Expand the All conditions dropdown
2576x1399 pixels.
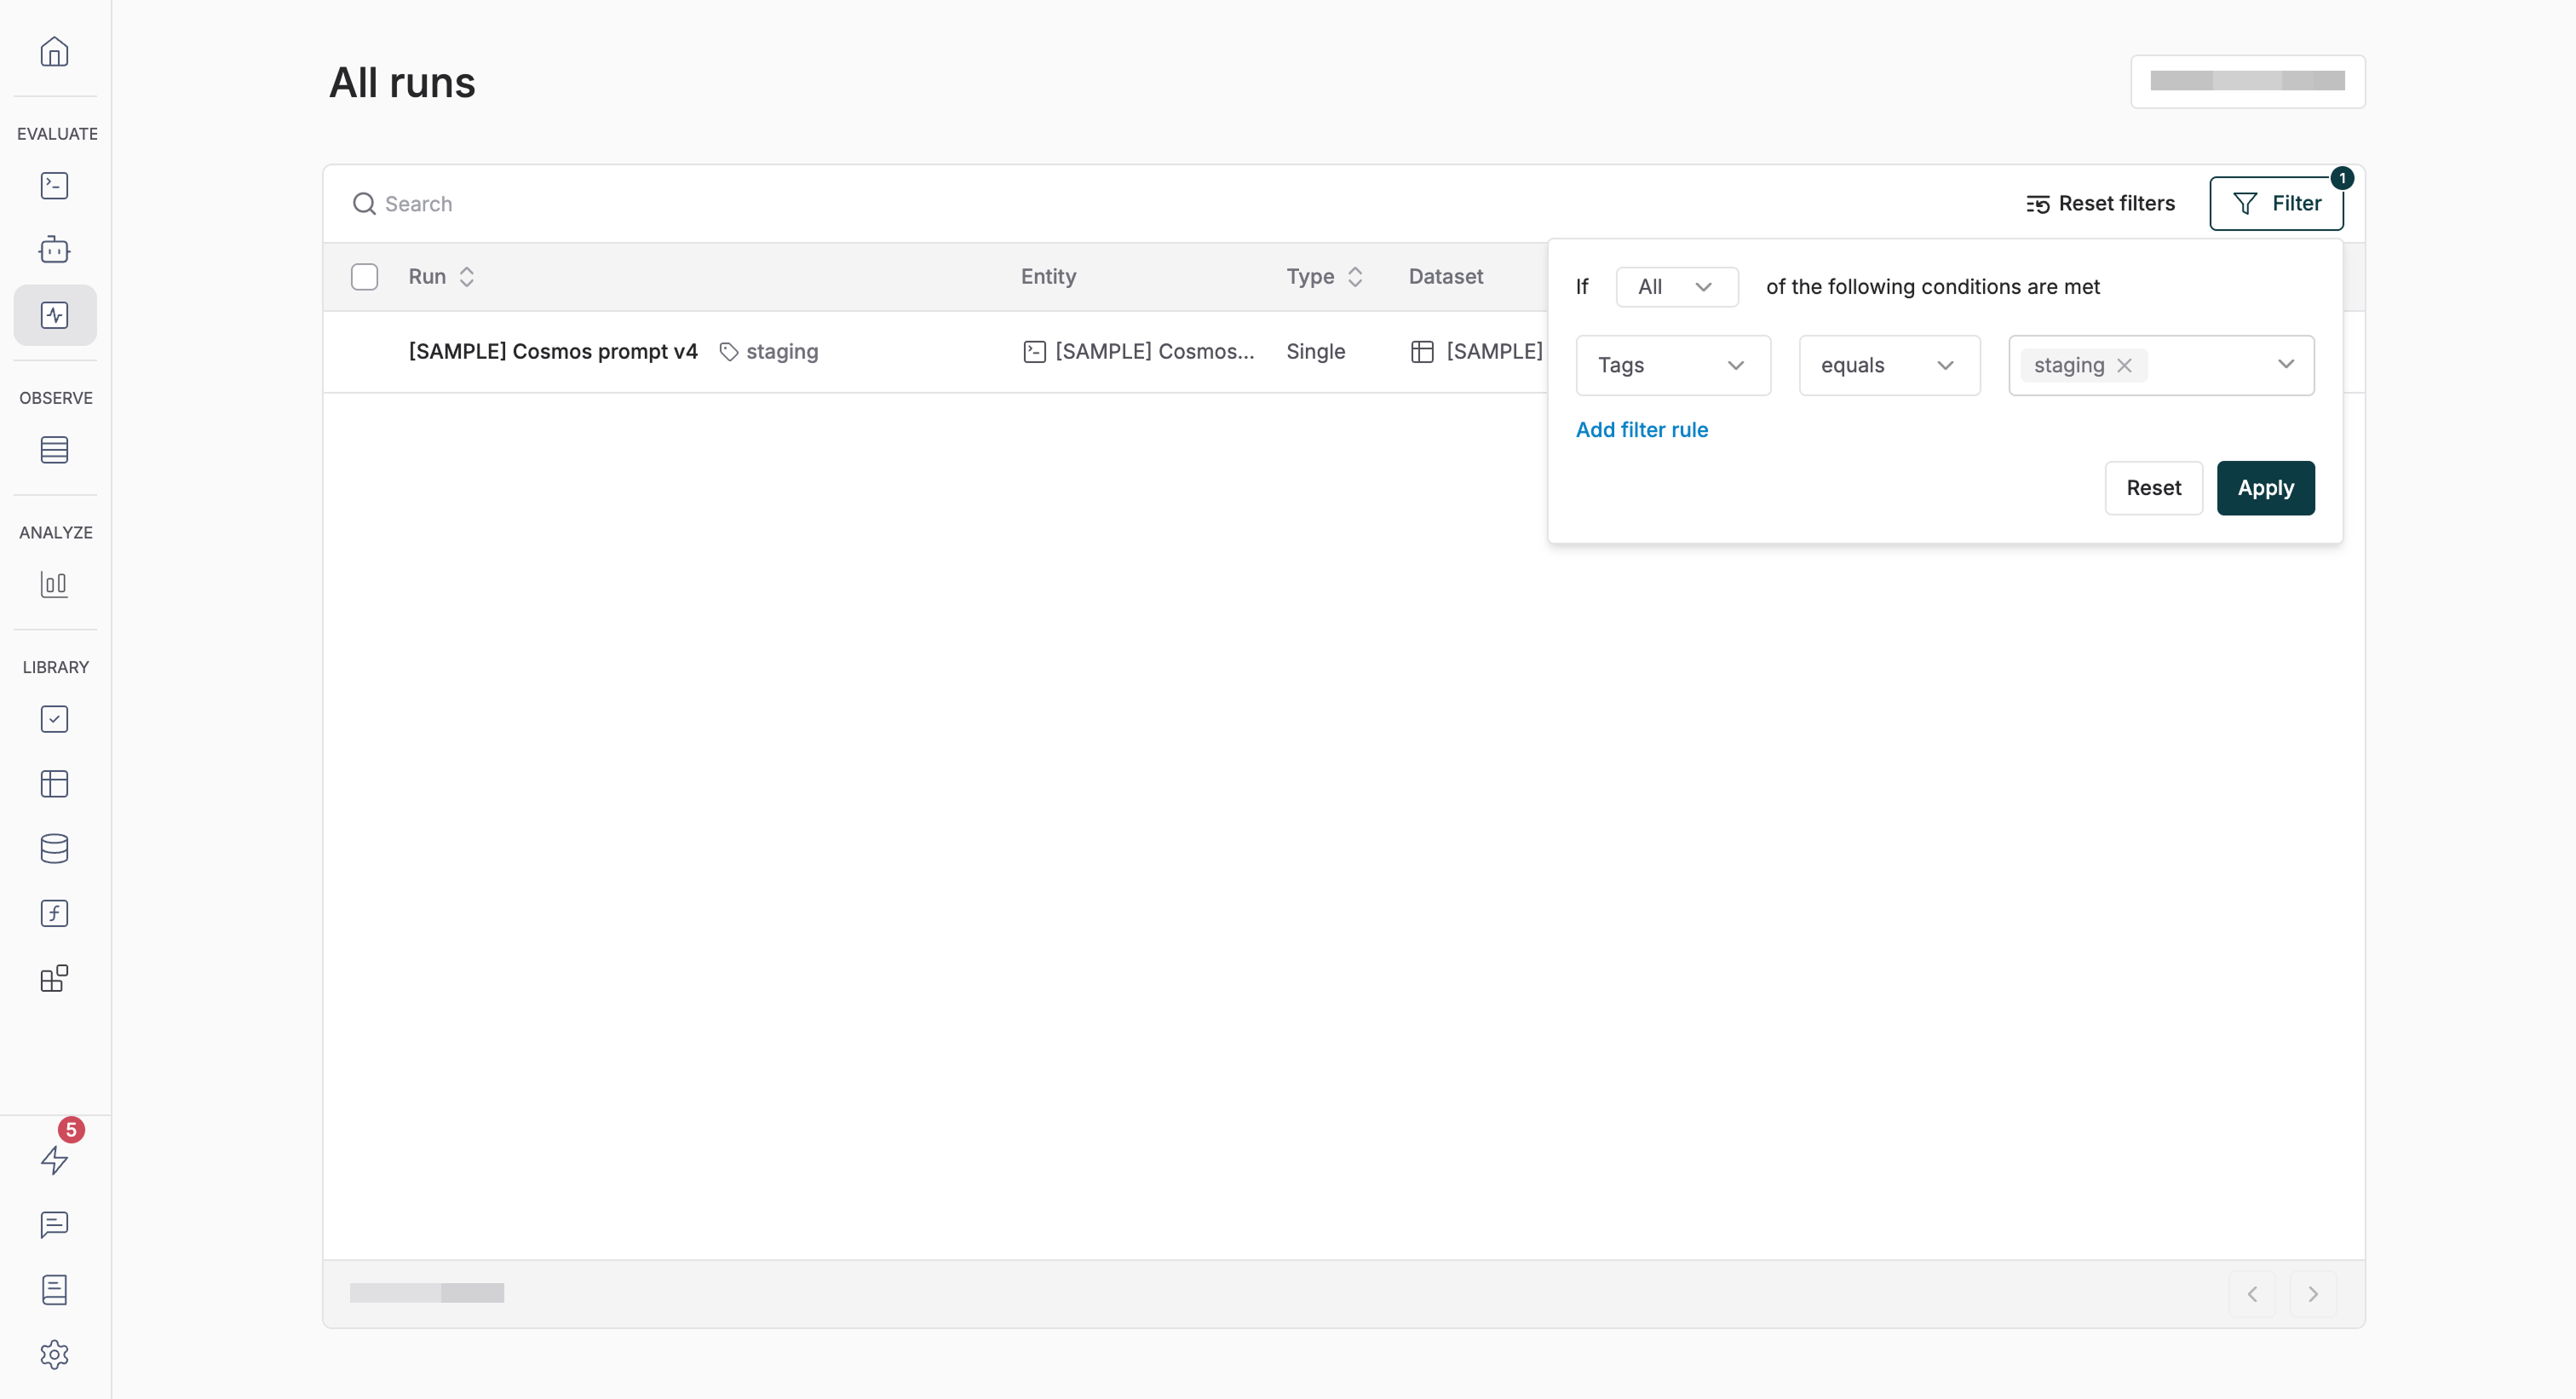point(1676,287)
